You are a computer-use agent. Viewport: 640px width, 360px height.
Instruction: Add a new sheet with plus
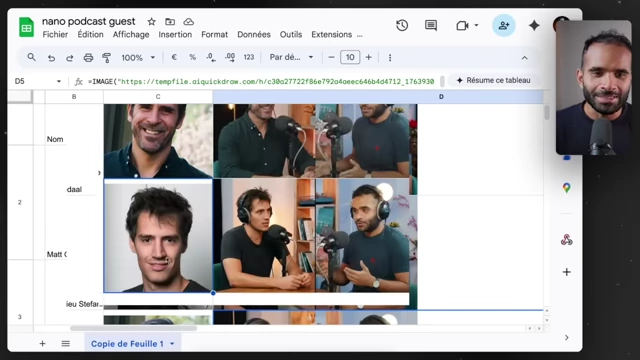click(42, 344)
